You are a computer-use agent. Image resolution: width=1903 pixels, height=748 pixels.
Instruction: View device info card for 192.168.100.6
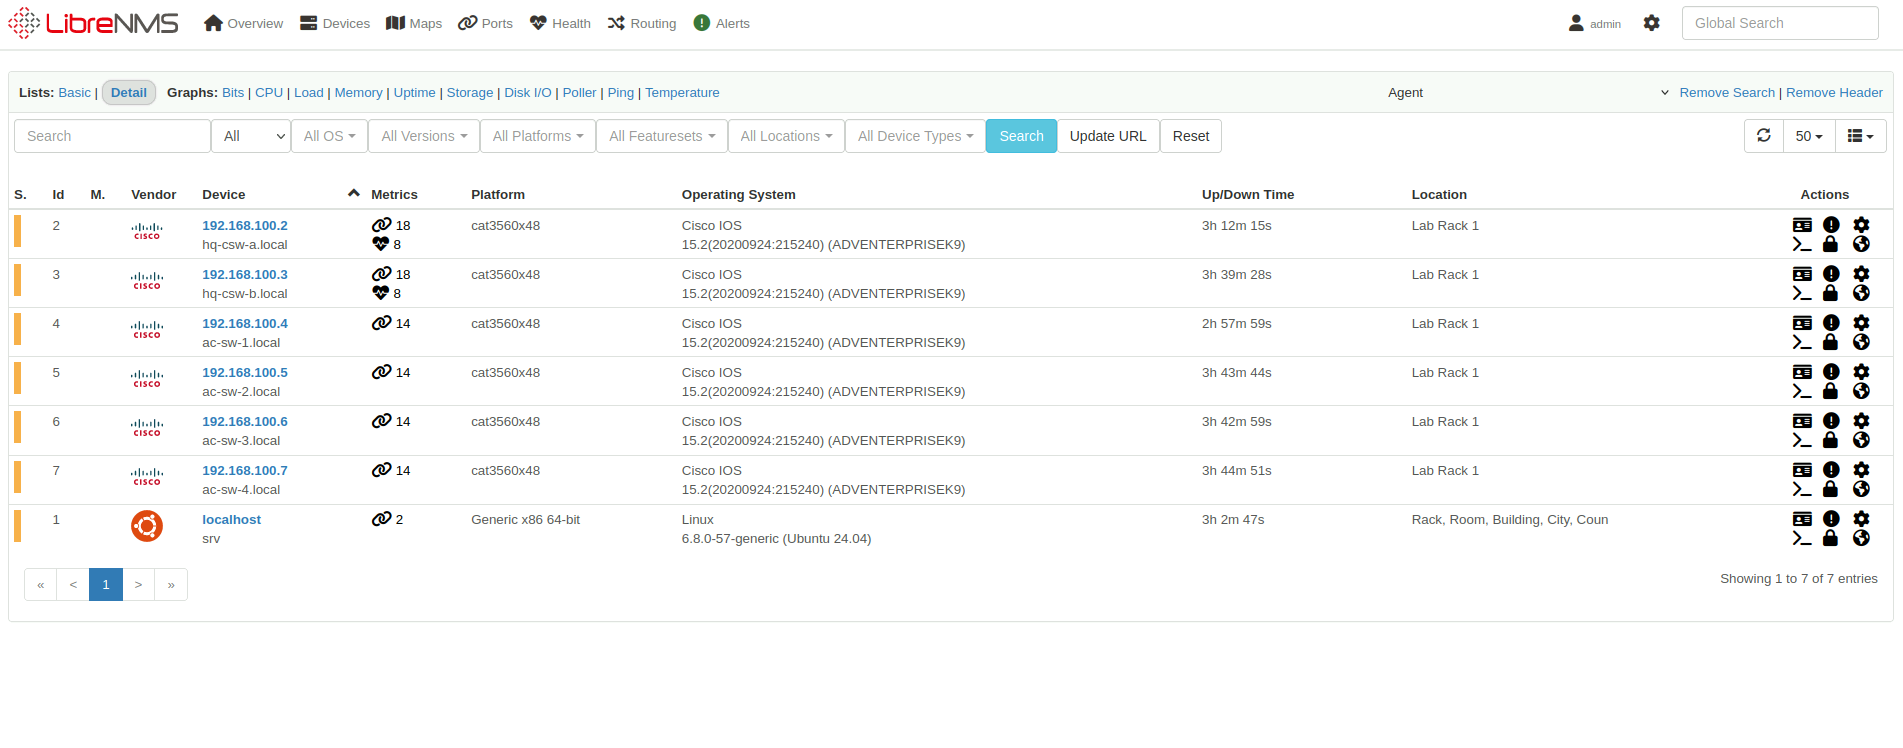[1802, 421]
